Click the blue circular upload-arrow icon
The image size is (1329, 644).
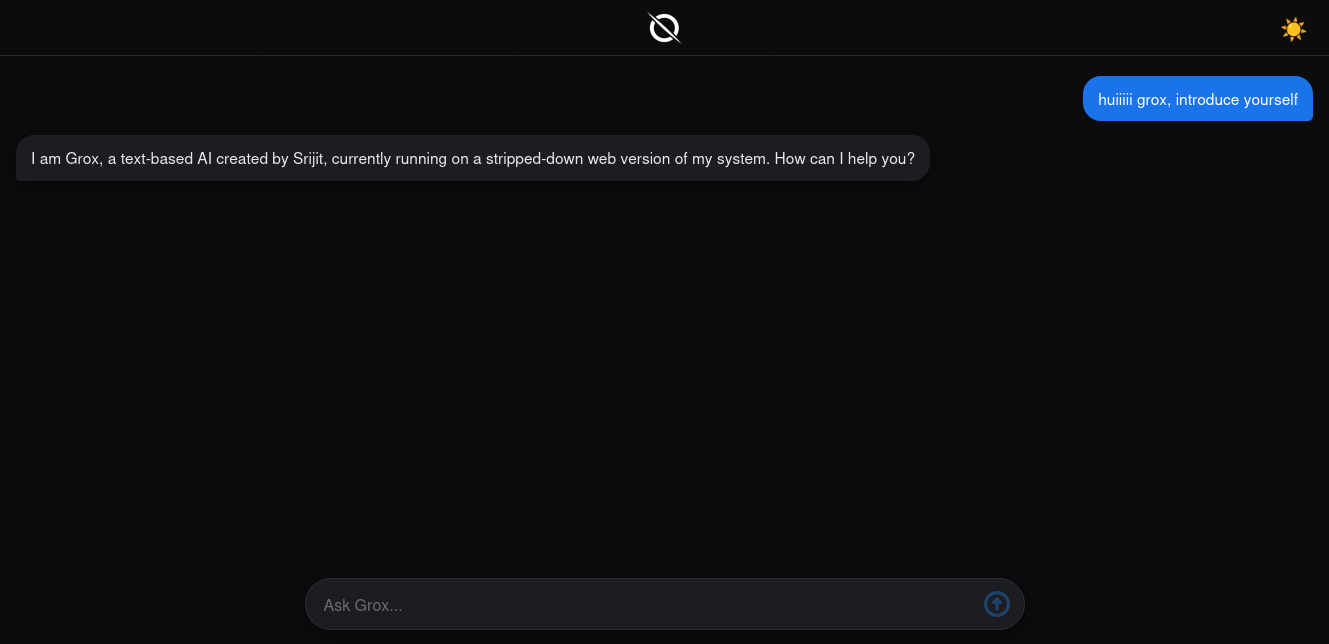click(997, 604)
